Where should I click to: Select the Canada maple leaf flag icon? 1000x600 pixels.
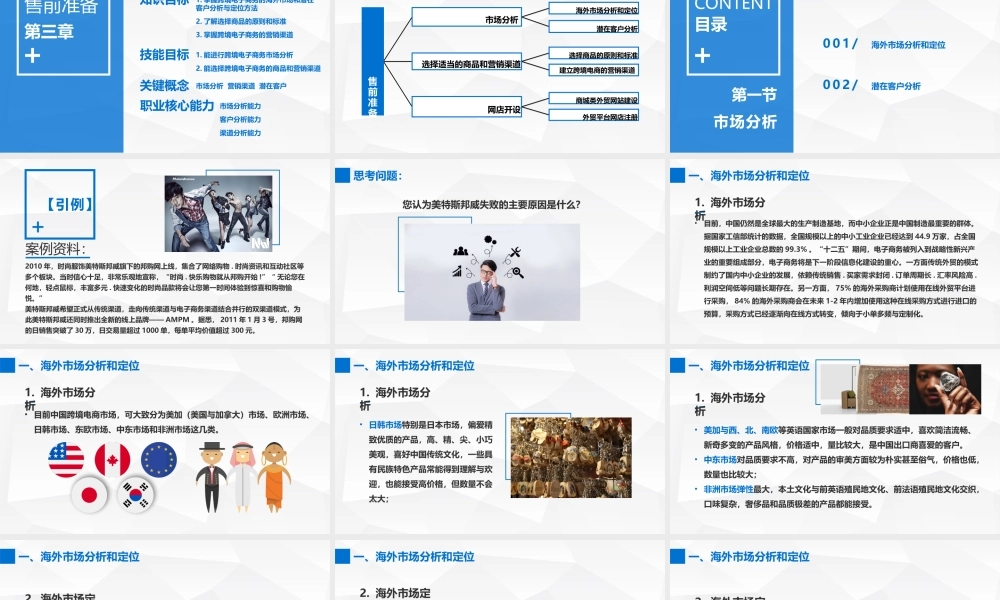click(112, 459)
